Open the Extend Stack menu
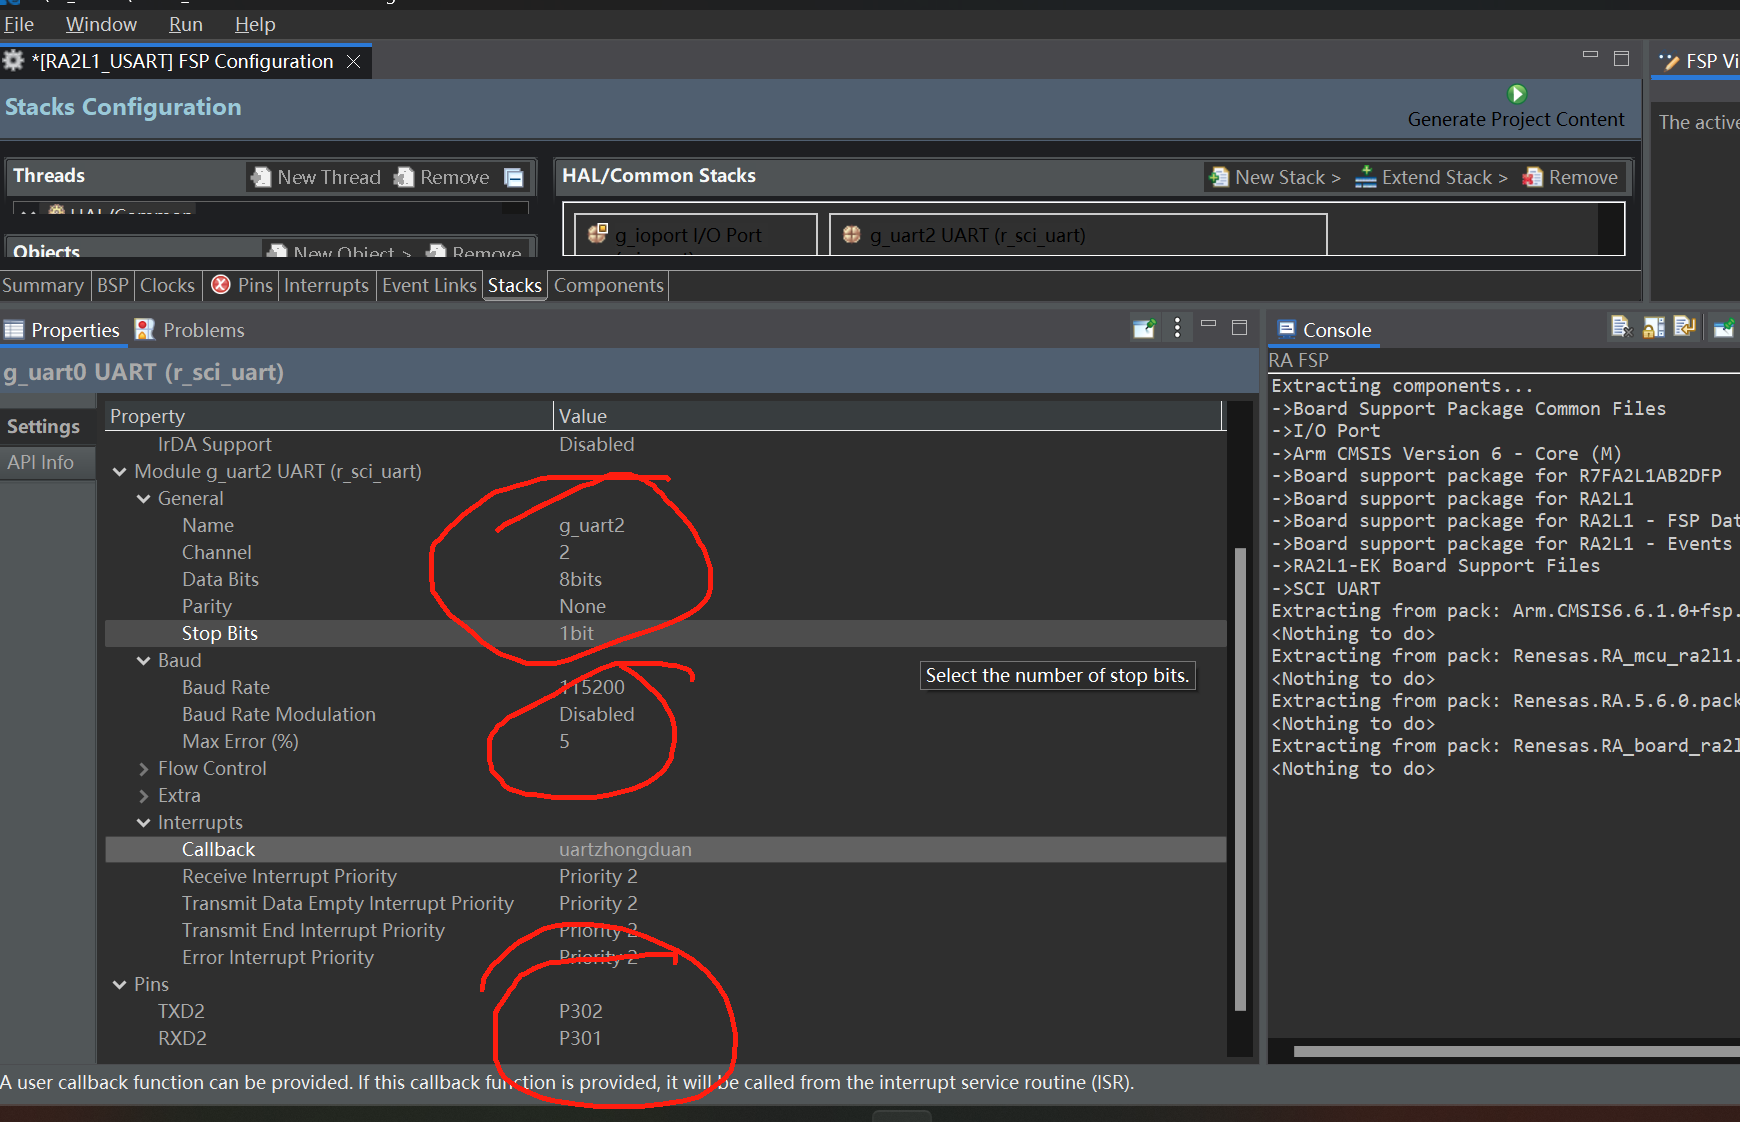The image size is (1740, 1122). tap(1430, 177)
